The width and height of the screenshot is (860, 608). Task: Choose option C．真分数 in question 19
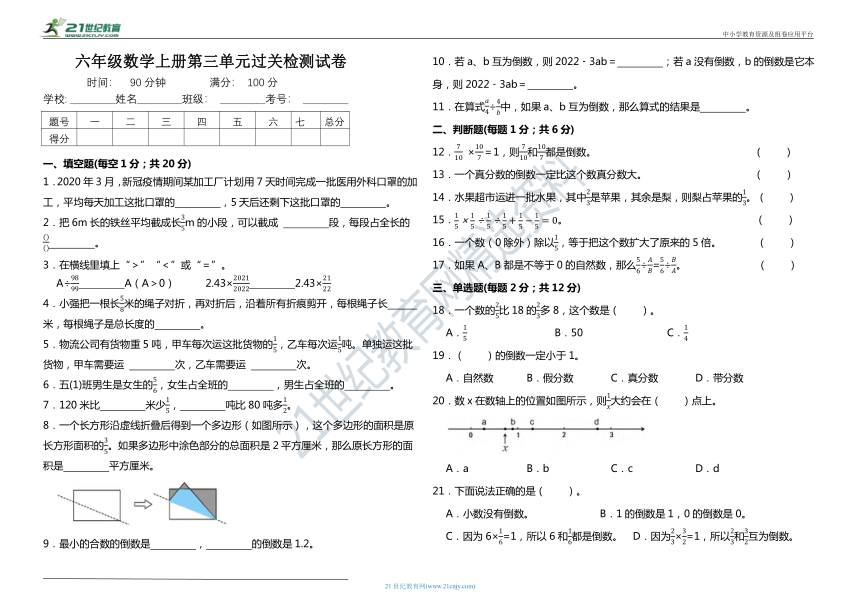(x=634, y=378)
